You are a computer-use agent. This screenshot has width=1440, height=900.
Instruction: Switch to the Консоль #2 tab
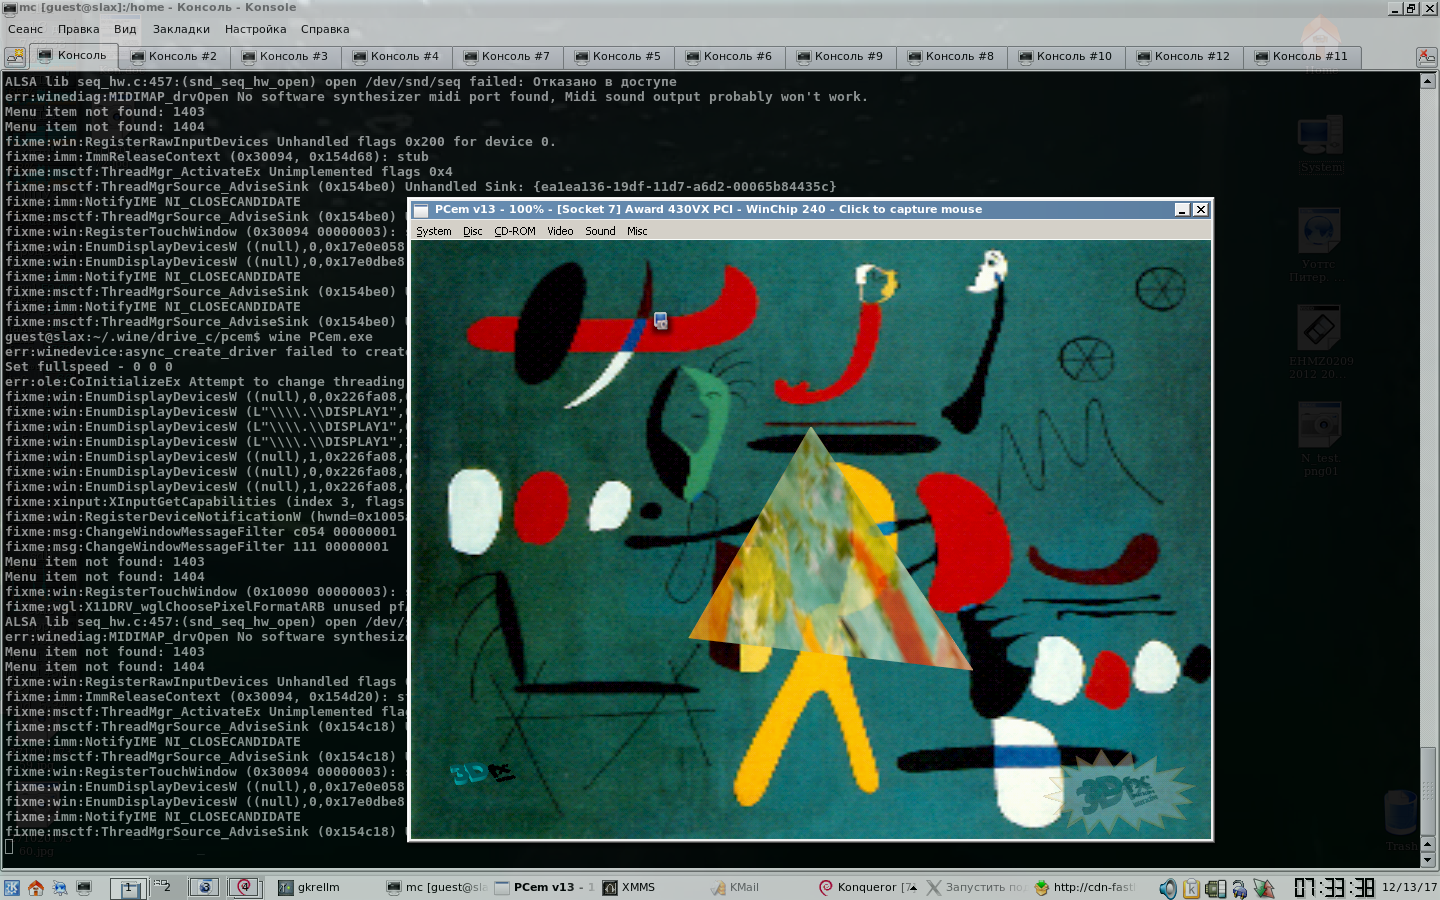[x=174, y=57]
